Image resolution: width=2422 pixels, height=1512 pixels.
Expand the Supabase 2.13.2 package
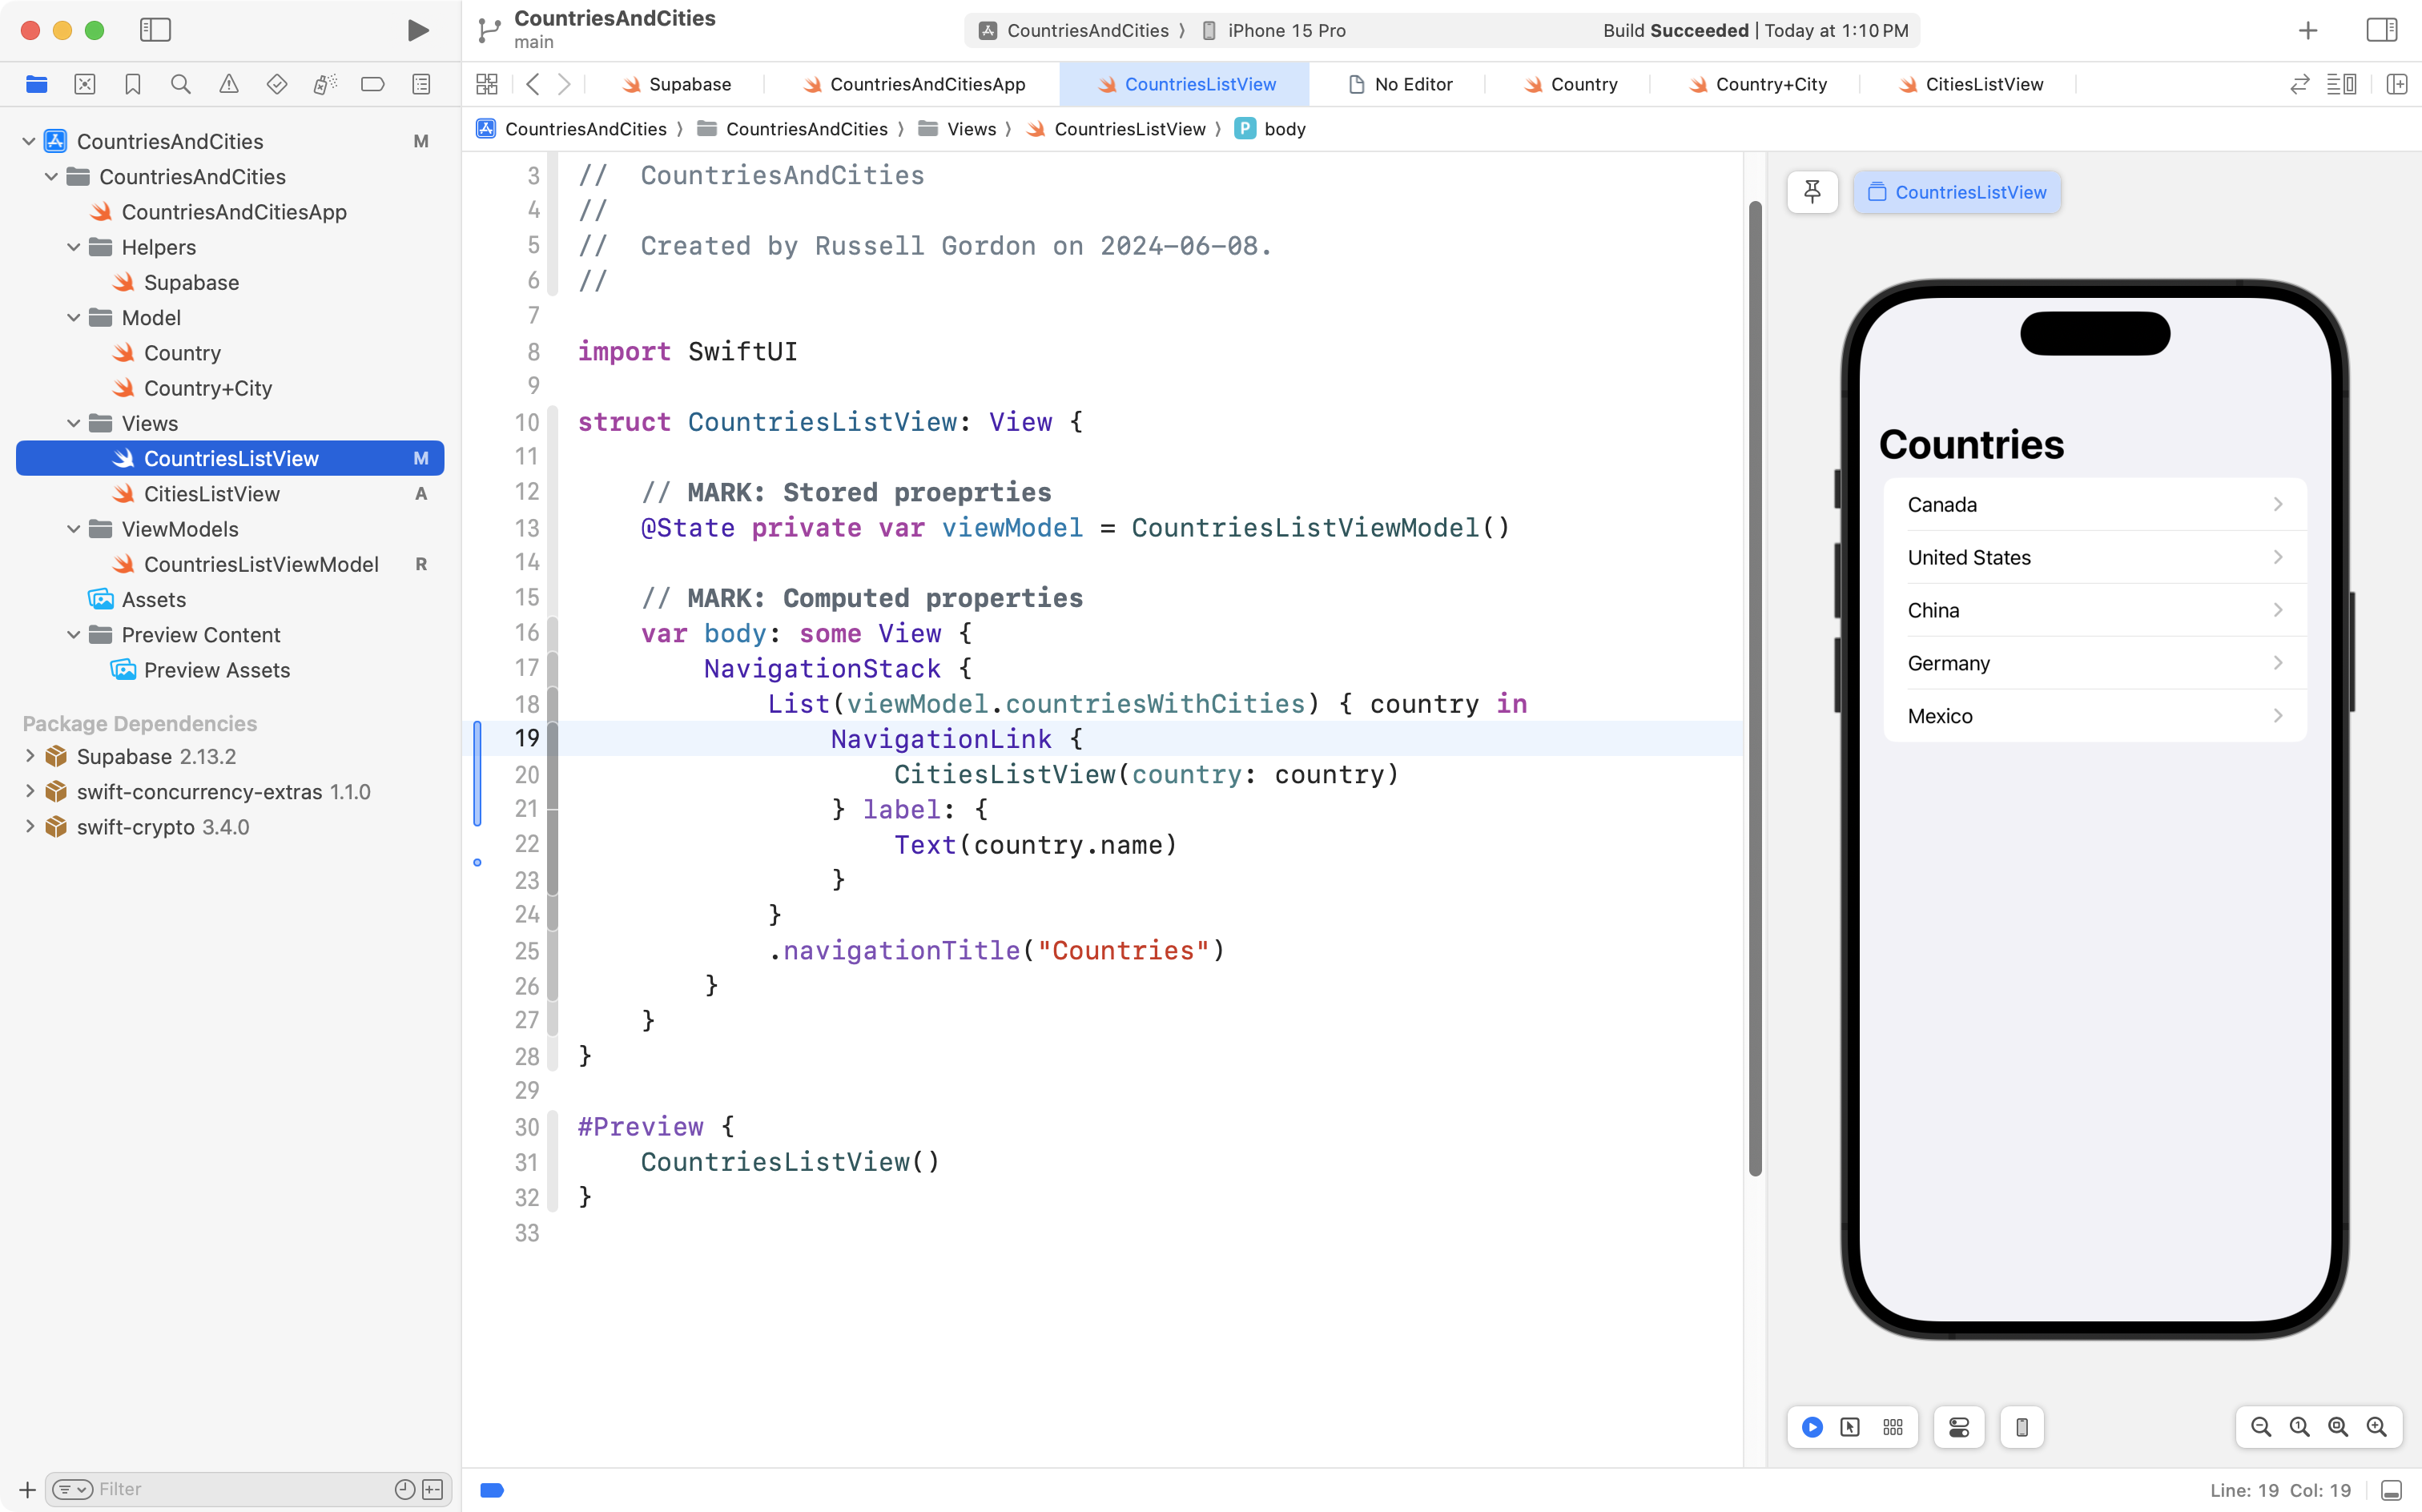tap(30, 756)
